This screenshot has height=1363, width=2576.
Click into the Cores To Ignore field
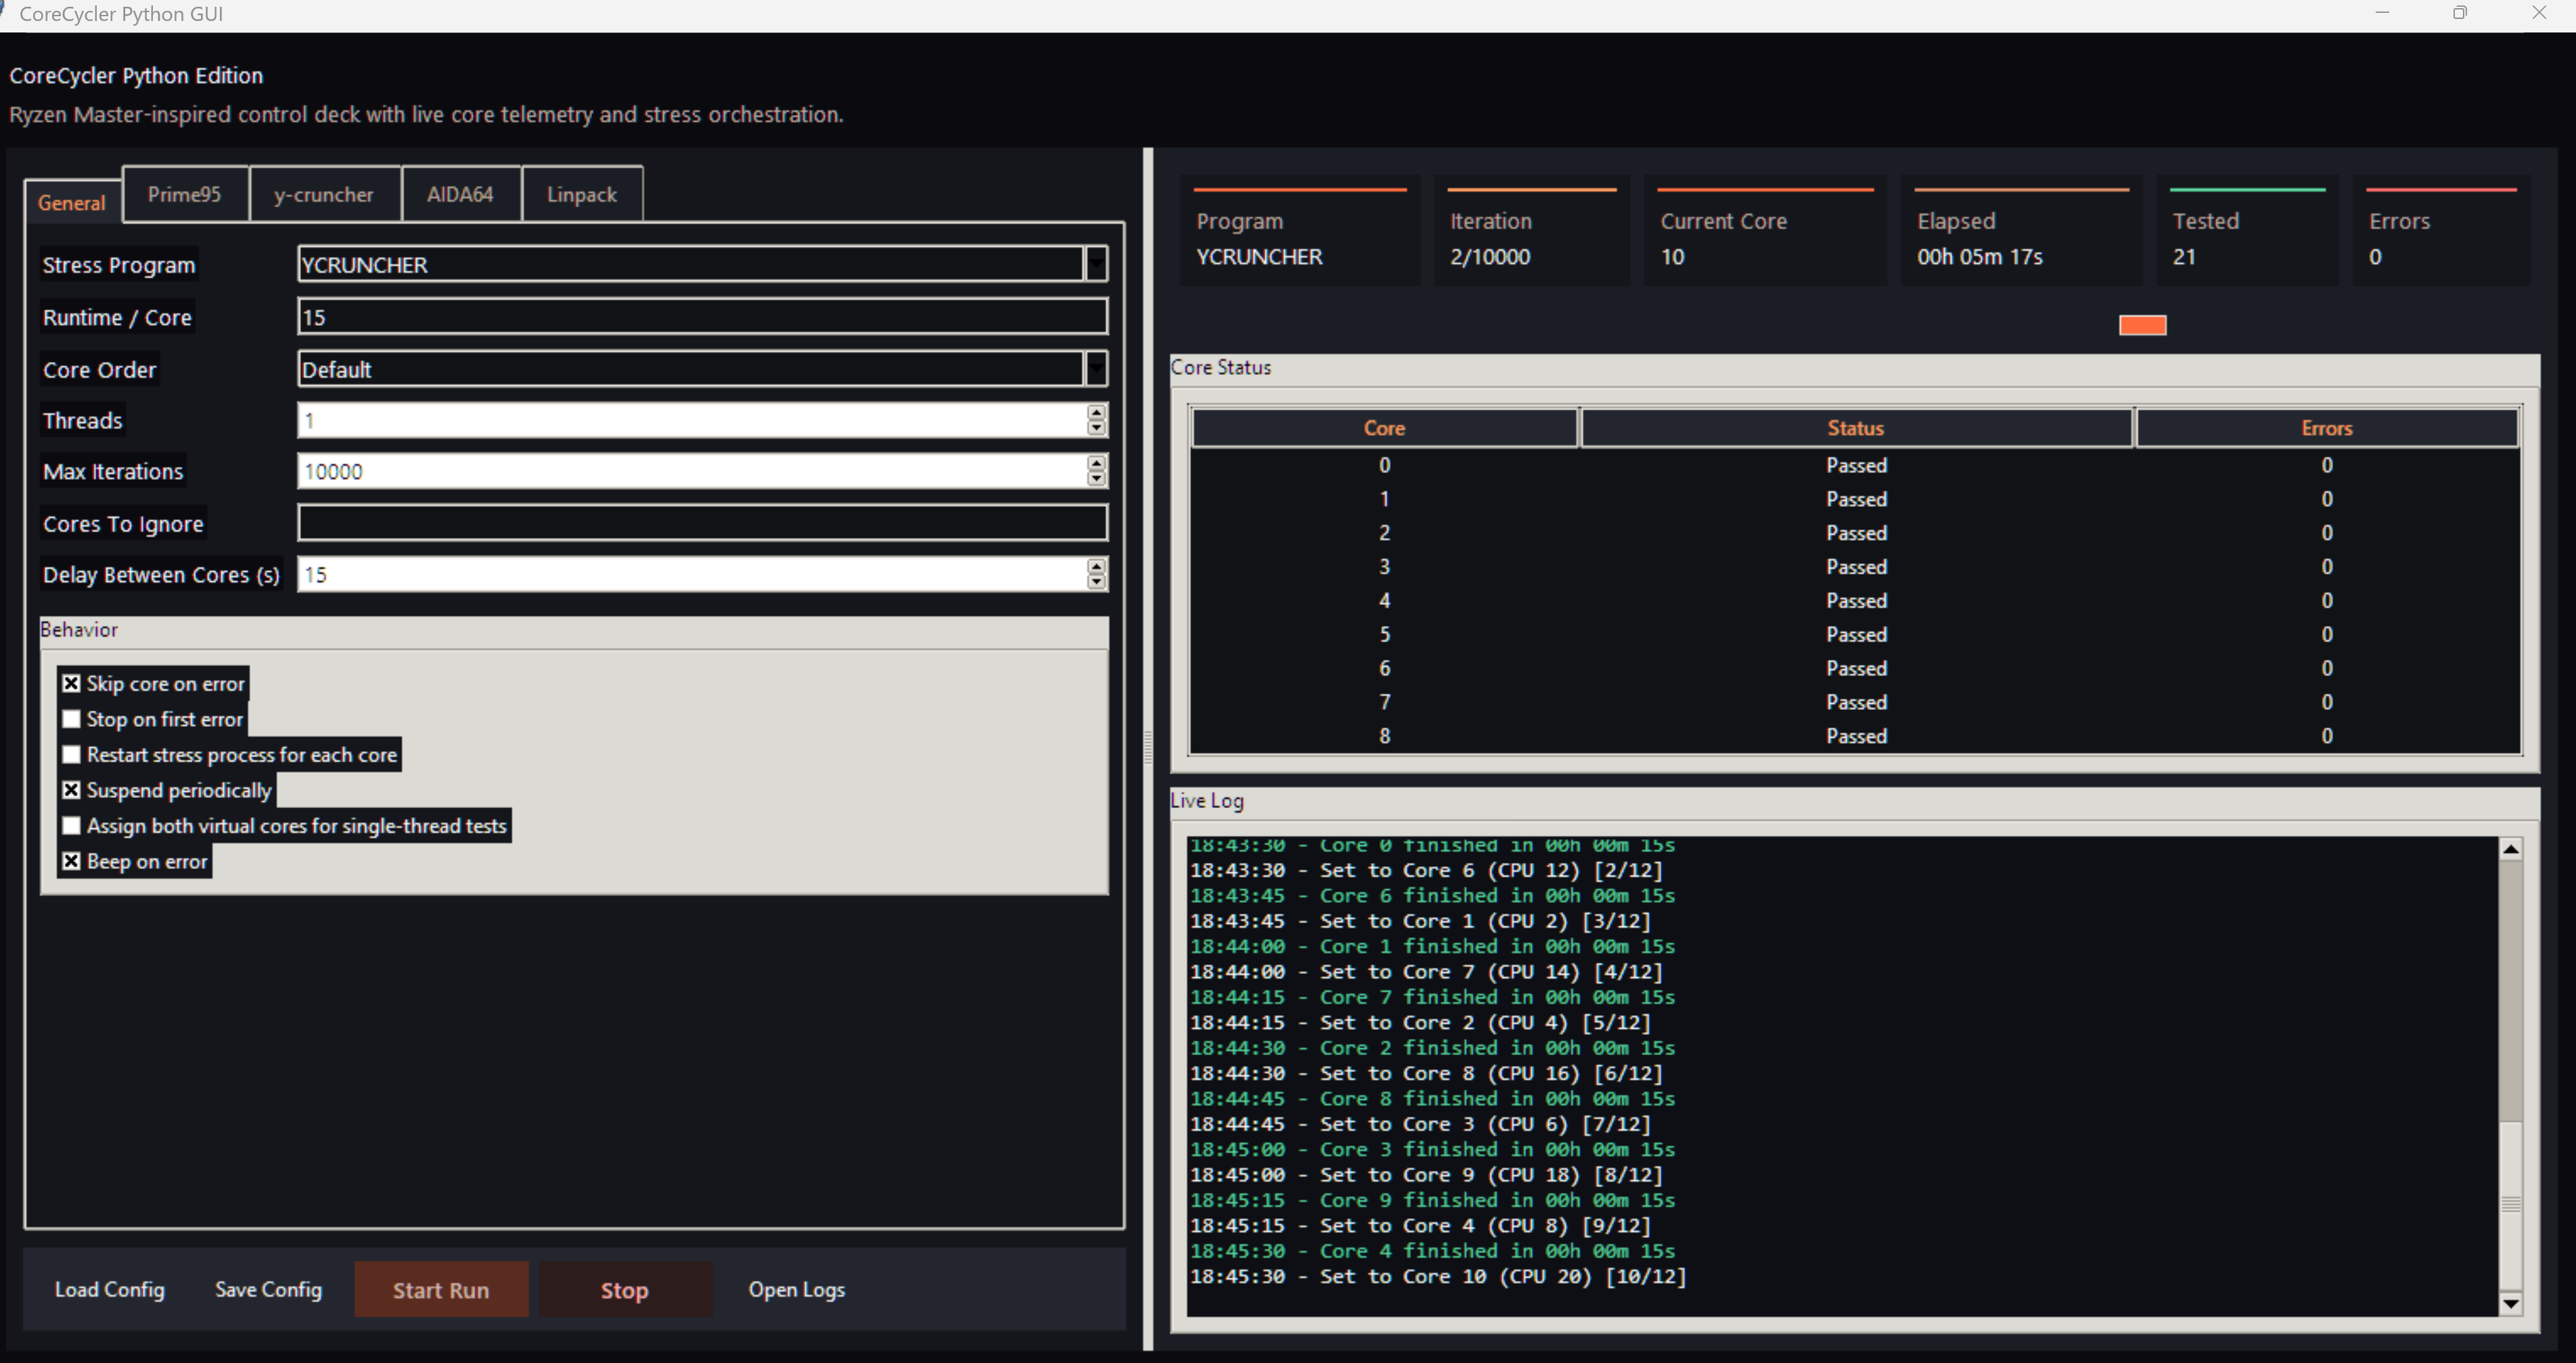coord(700,523)
